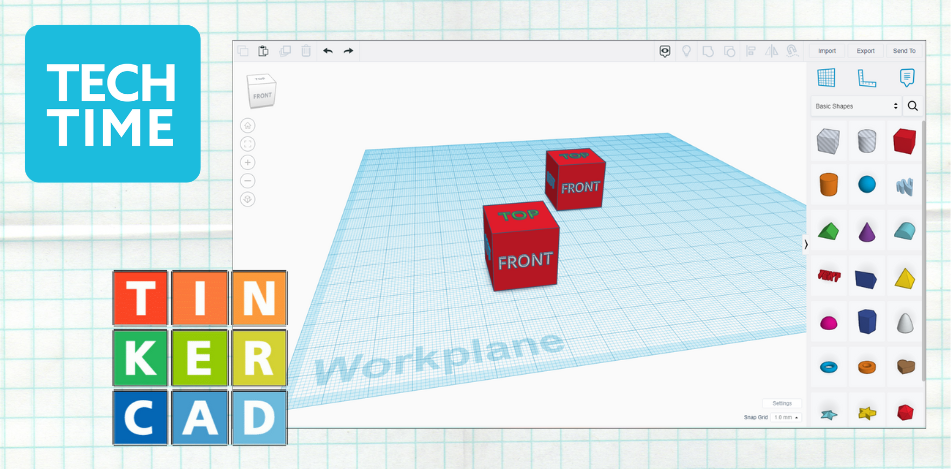Open the Snap Grid 1.0 mm dropdown
This screenshot has width=951, height=469.
pos(787,417)
